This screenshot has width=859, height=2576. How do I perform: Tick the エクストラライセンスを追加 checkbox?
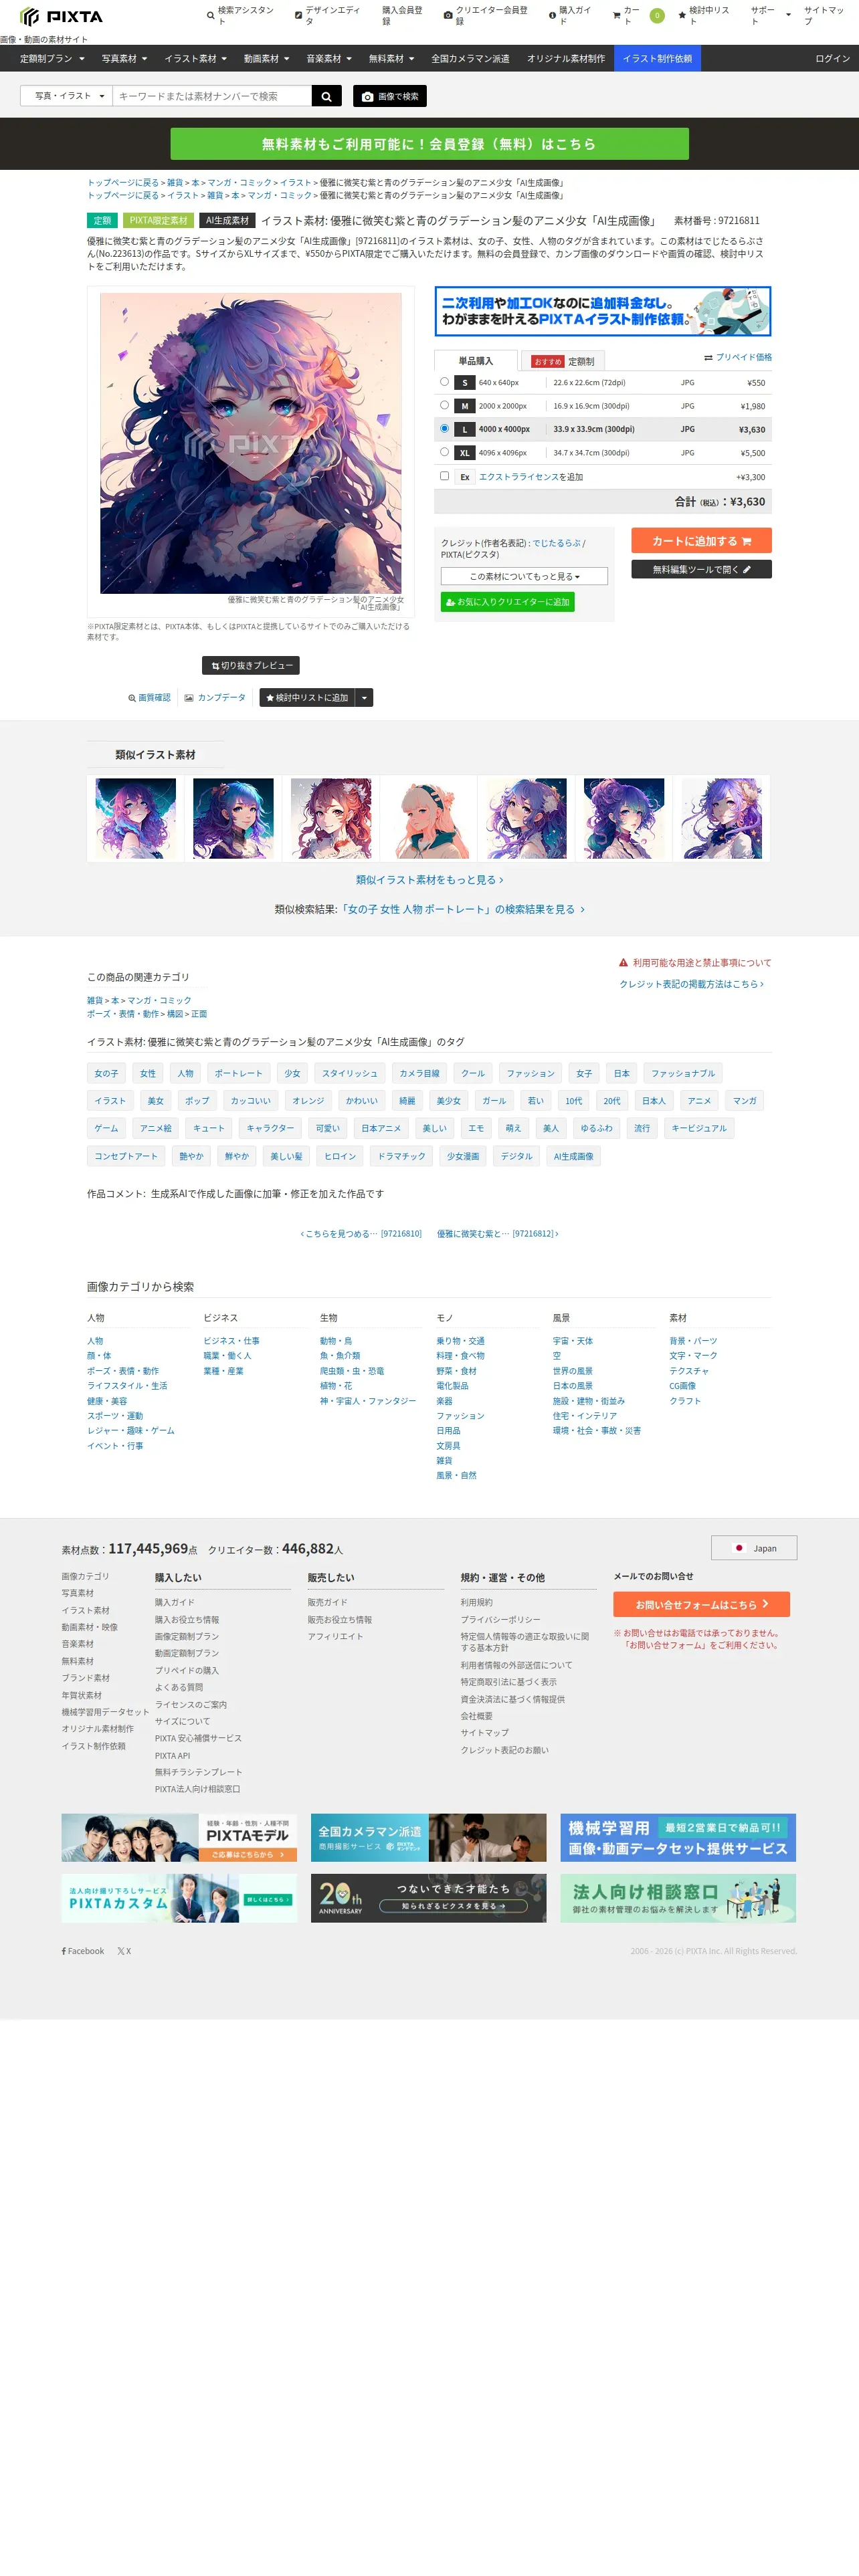coord(444,476)
